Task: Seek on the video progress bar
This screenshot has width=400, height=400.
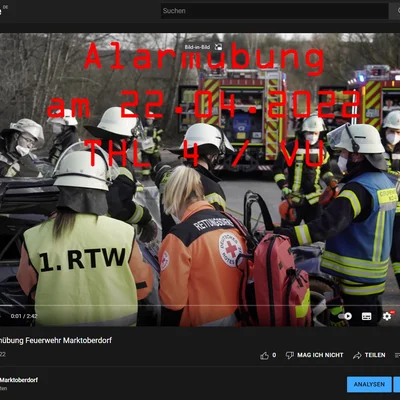Action: click(200, 305)
